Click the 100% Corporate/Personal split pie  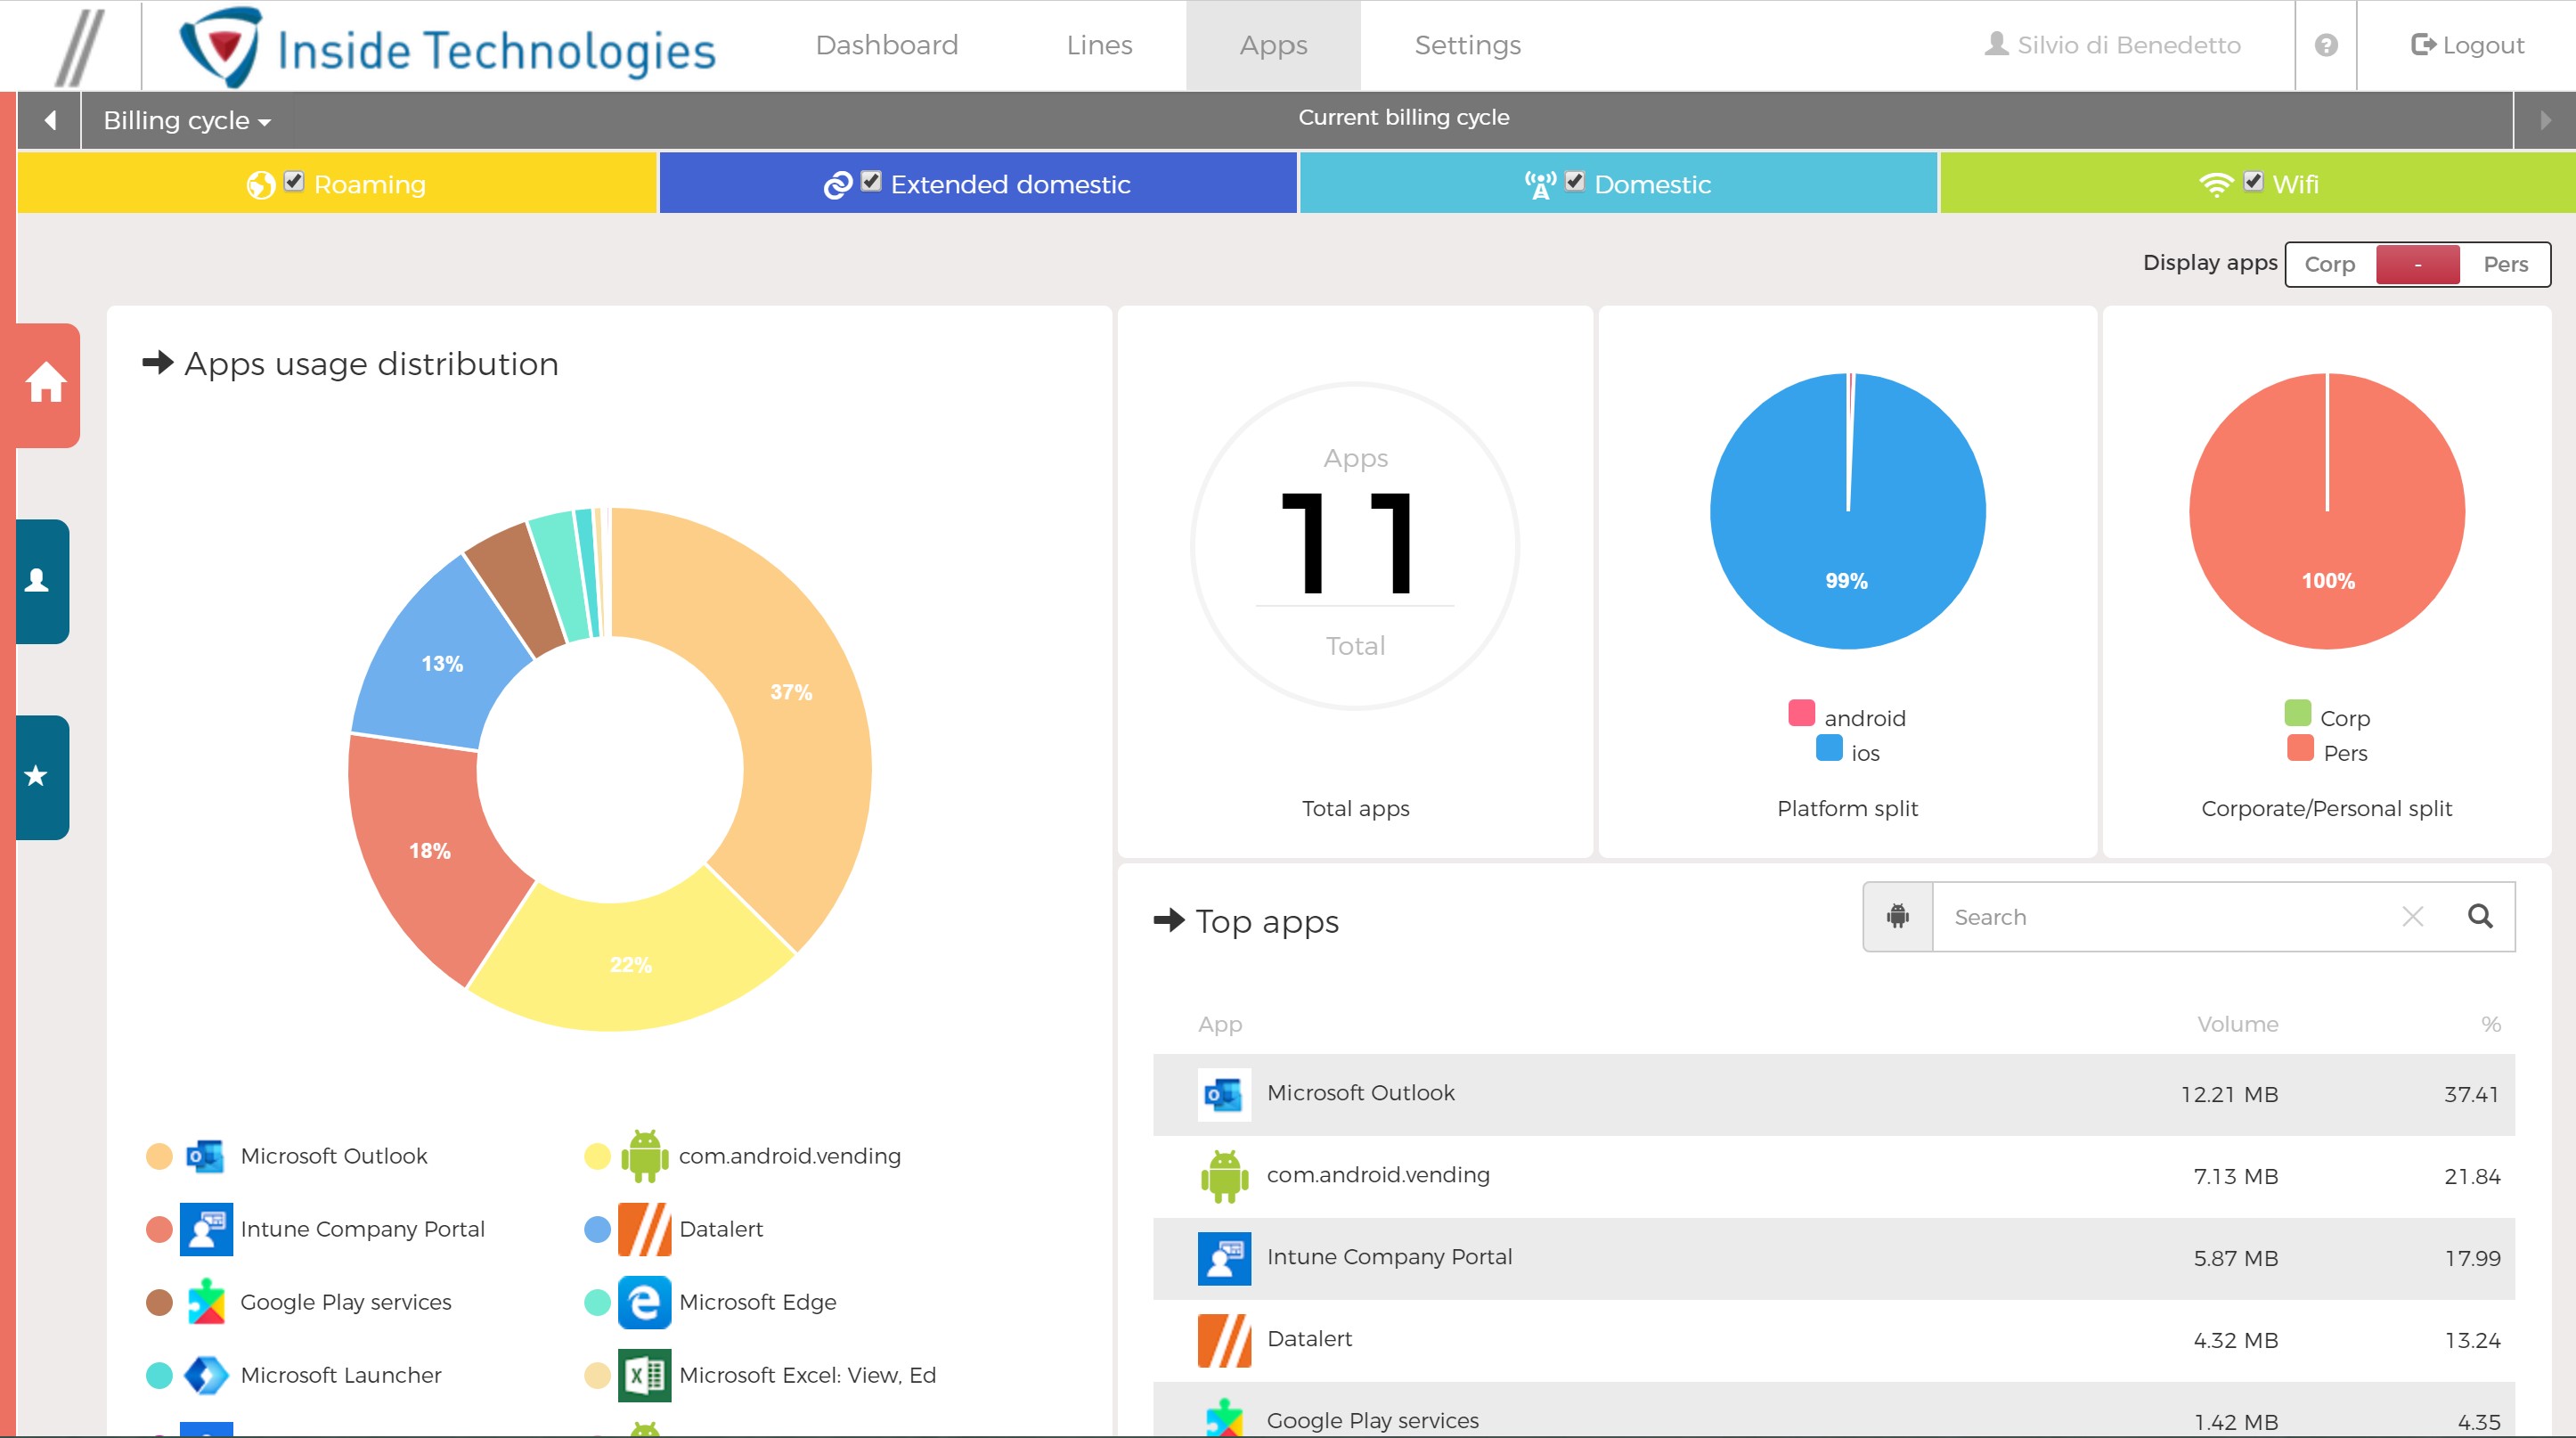2327,511
